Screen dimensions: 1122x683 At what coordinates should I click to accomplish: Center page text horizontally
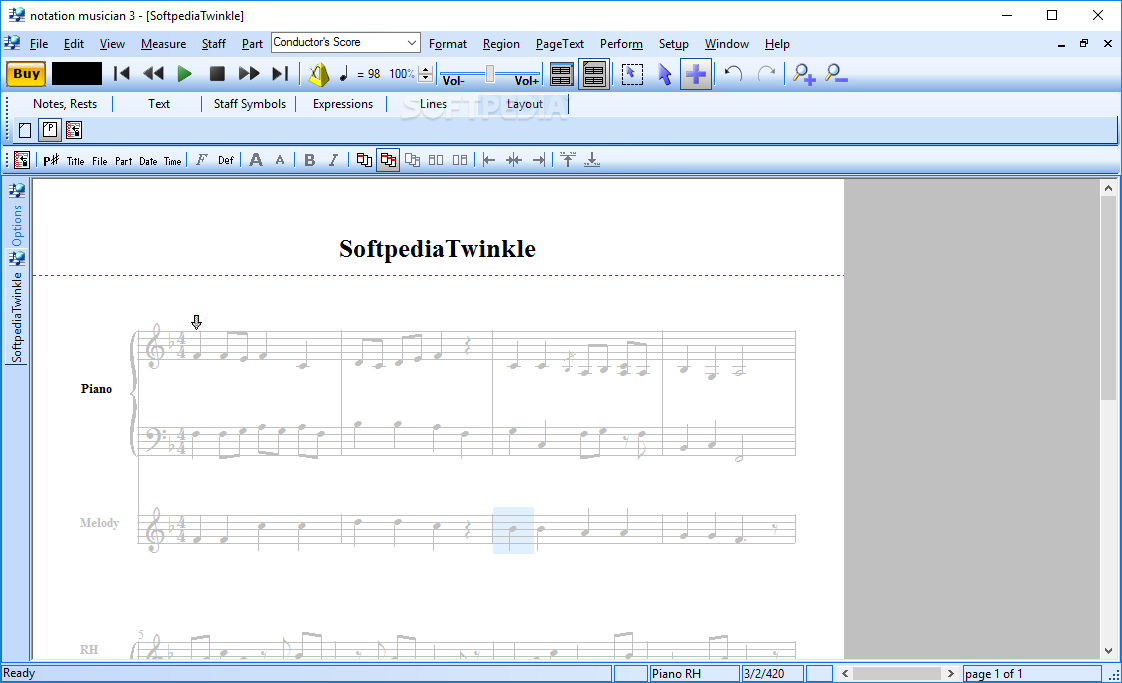coord(514,160)
